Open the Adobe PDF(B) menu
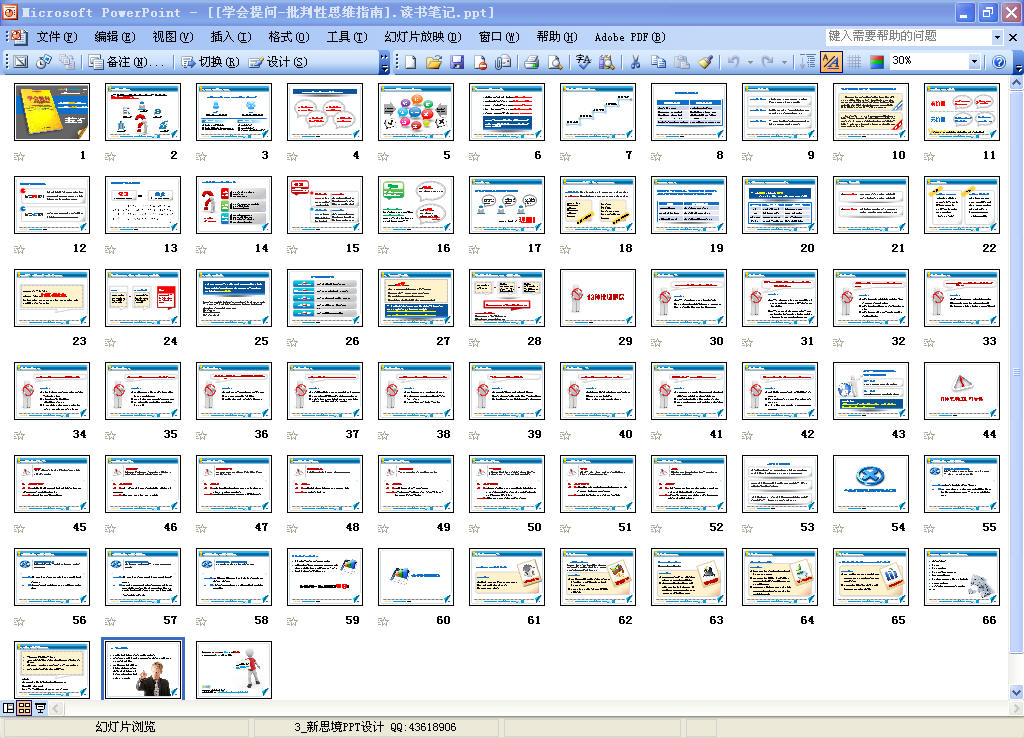The image size is (1024, 738). [x=630, y=37]
